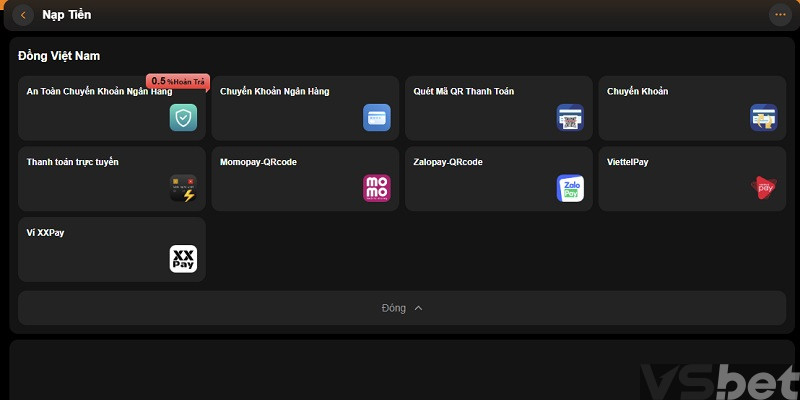Screen dimensions: 800x400
Task: Click the green shield safe transfer icon
Action: click(x=183, y=118)
